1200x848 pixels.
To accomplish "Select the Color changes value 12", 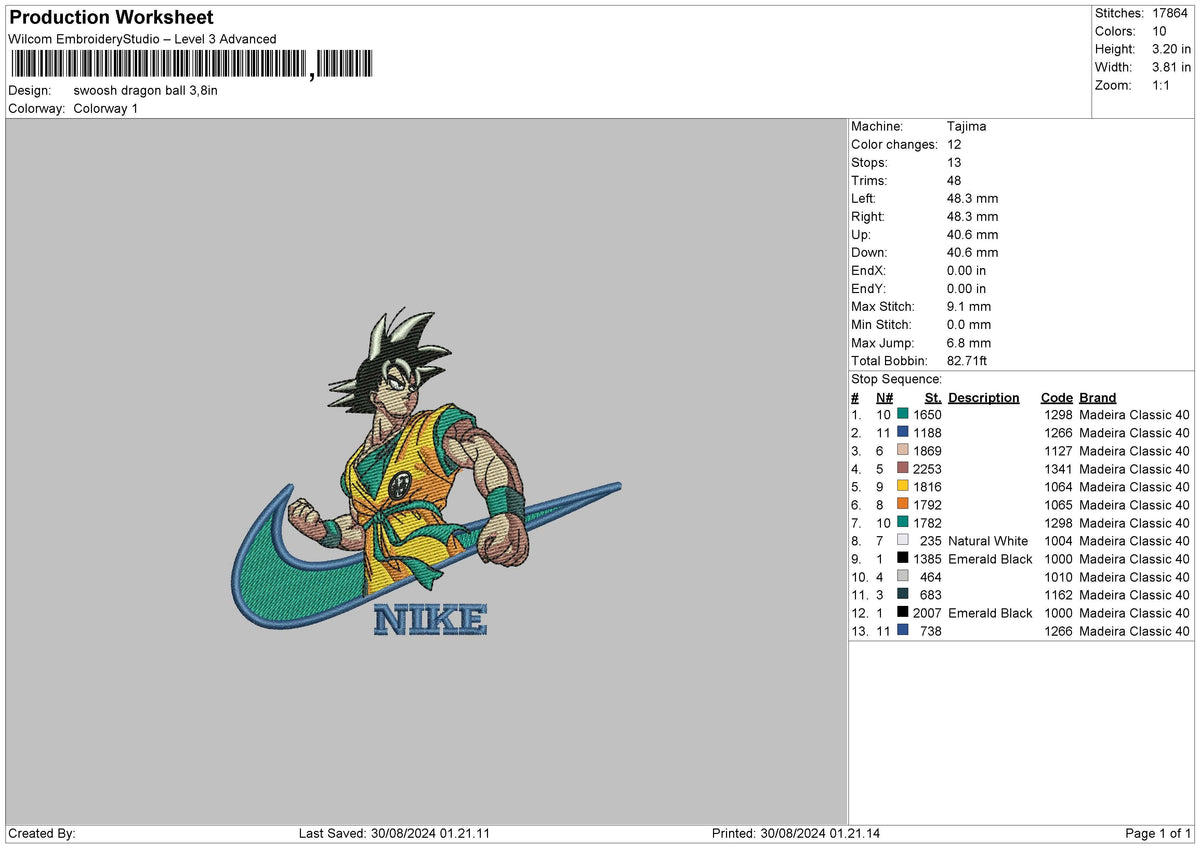I will (x=954, y=144).
